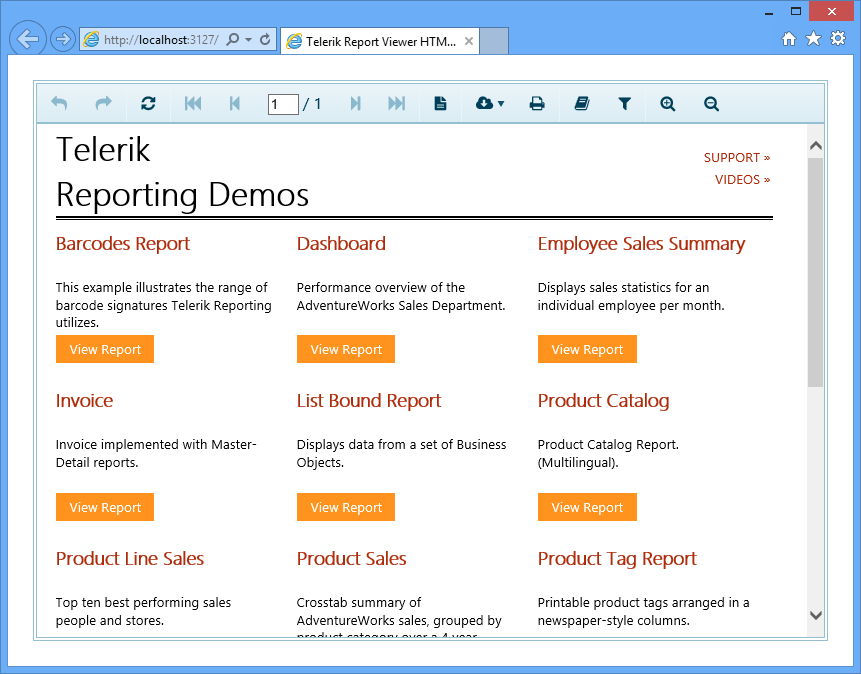The width and height of the screenshot is (861, 674).
Task: Toggle the parameters filter funnel icon
Action: coord(624,103)
